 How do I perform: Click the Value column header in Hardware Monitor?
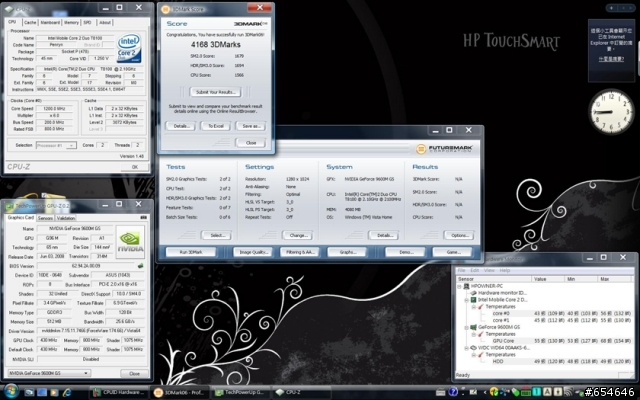click(547, 279)
